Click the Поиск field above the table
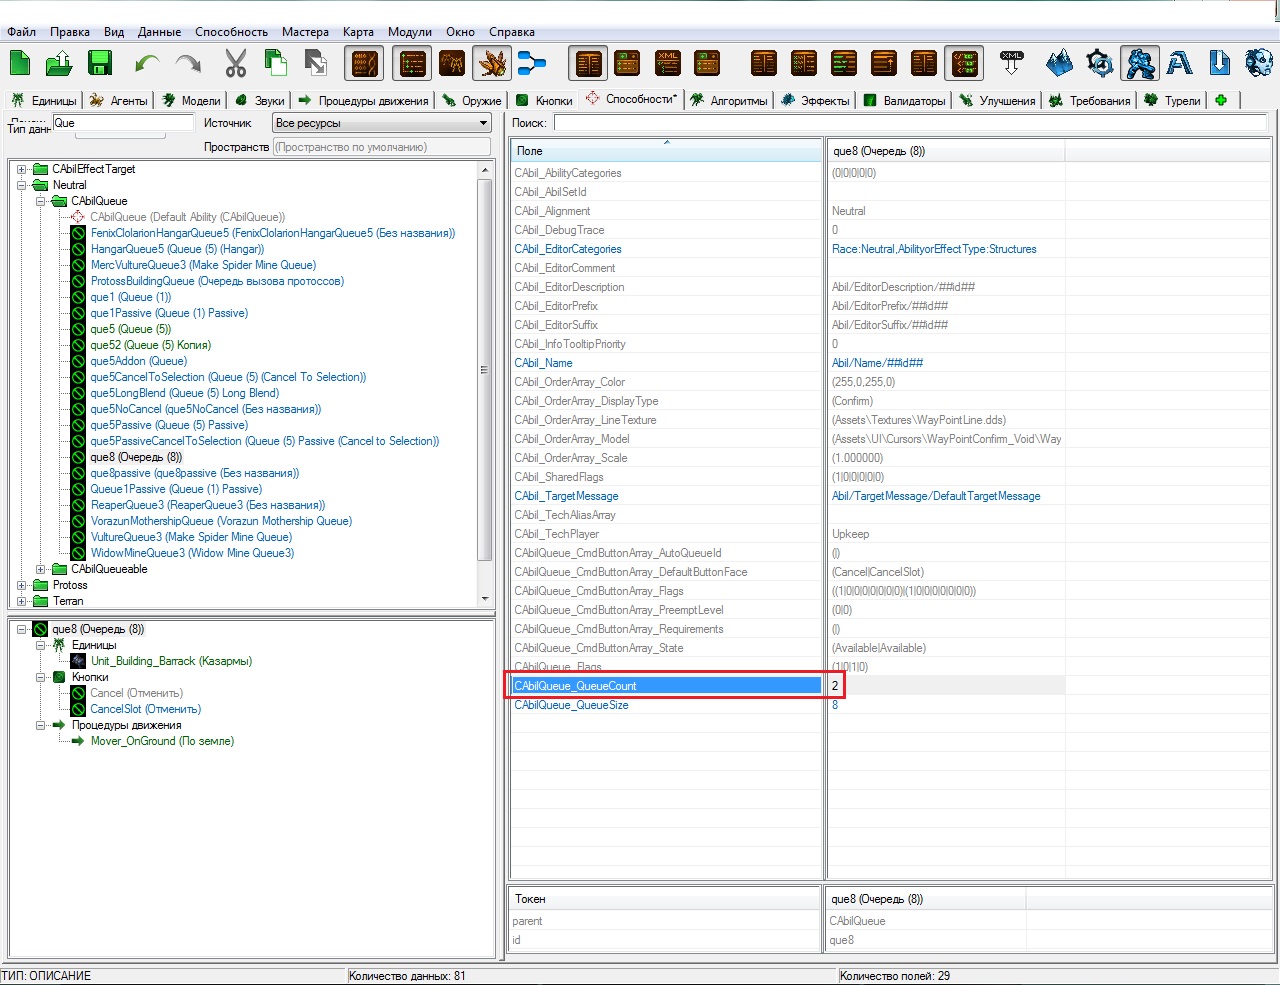Viewport: 1280px width, 985px height. point(912,123)
